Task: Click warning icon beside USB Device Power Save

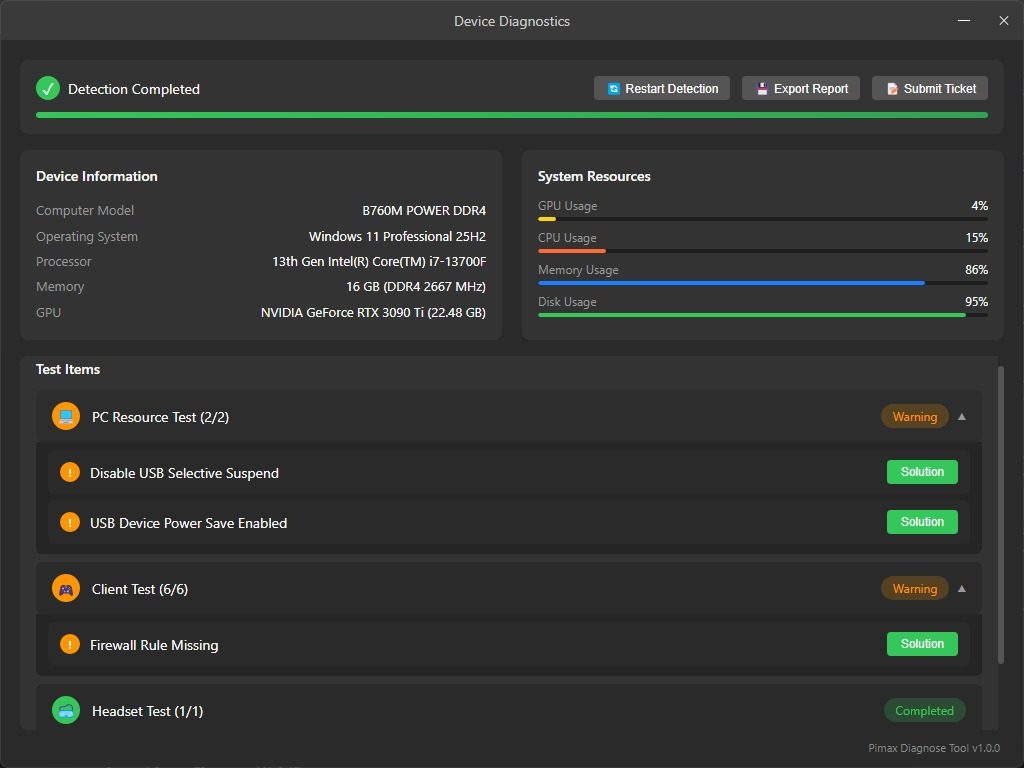Action: pyautogui.click(x=70, y=522)
